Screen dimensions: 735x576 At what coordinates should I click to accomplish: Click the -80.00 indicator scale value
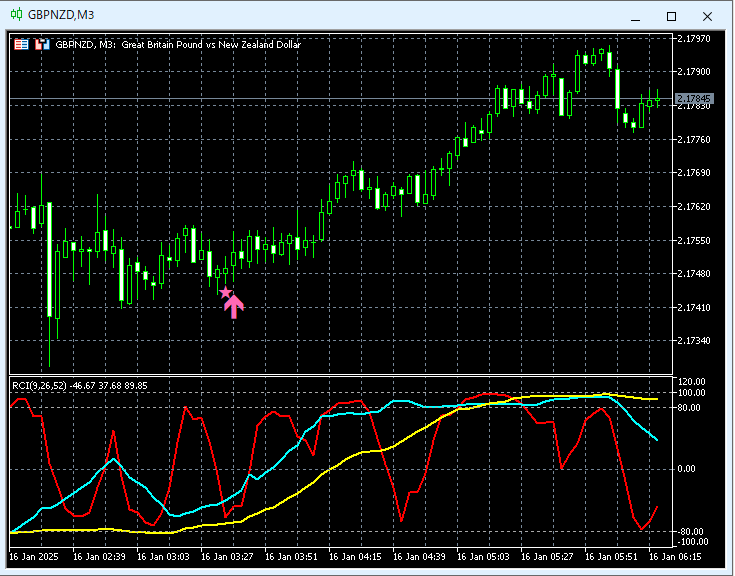(691, 532)
